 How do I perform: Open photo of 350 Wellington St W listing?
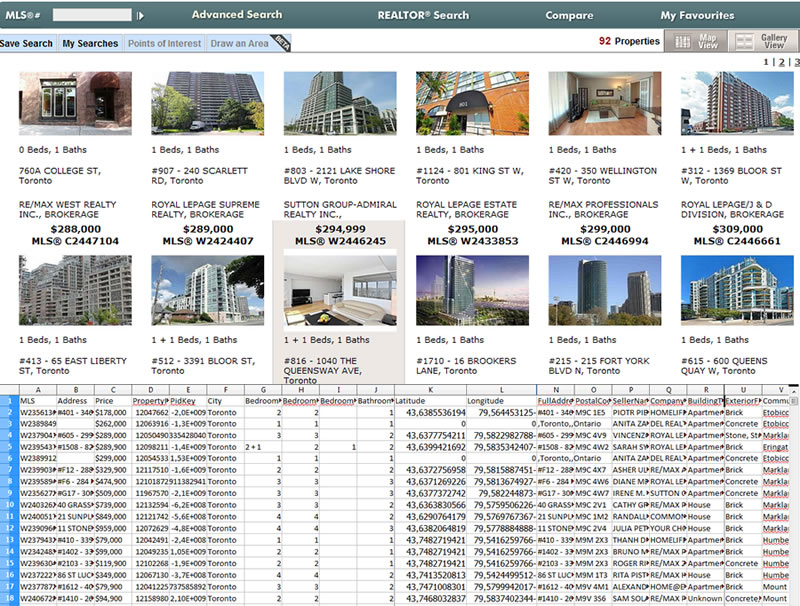coord(605,103)
